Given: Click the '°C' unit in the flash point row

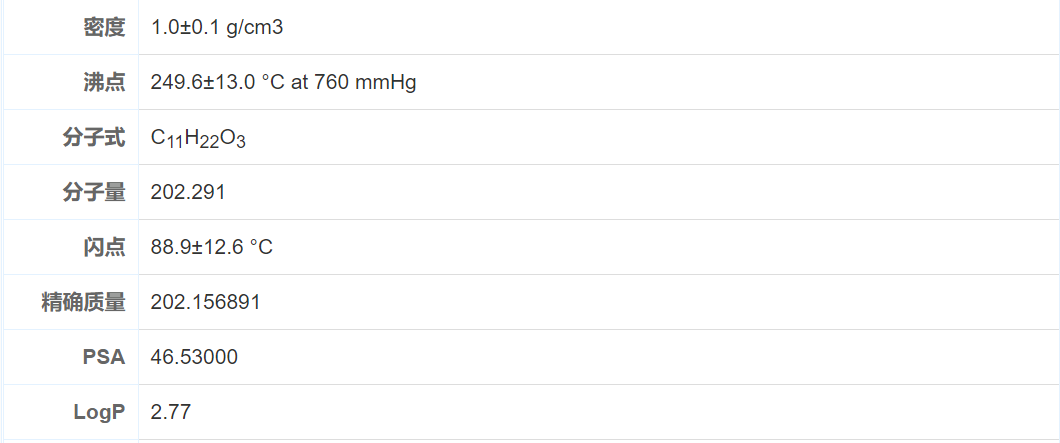Looking at the screenshot, I should pos(261,247).
